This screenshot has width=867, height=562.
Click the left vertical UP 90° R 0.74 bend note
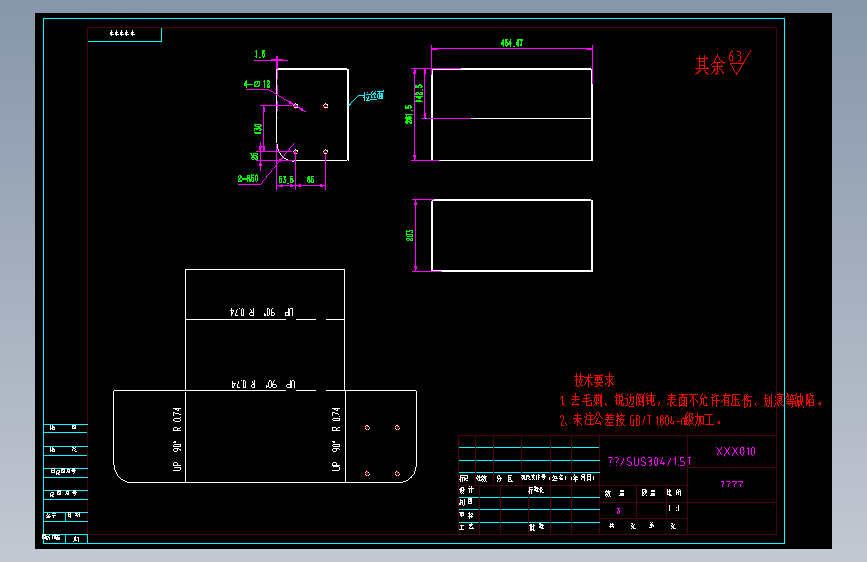pos(177,439)
